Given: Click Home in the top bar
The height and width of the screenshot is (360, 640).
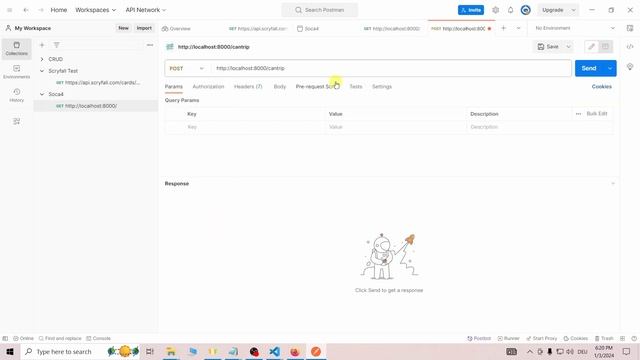Looking at the screenshot, I should [x=59, y=10].
